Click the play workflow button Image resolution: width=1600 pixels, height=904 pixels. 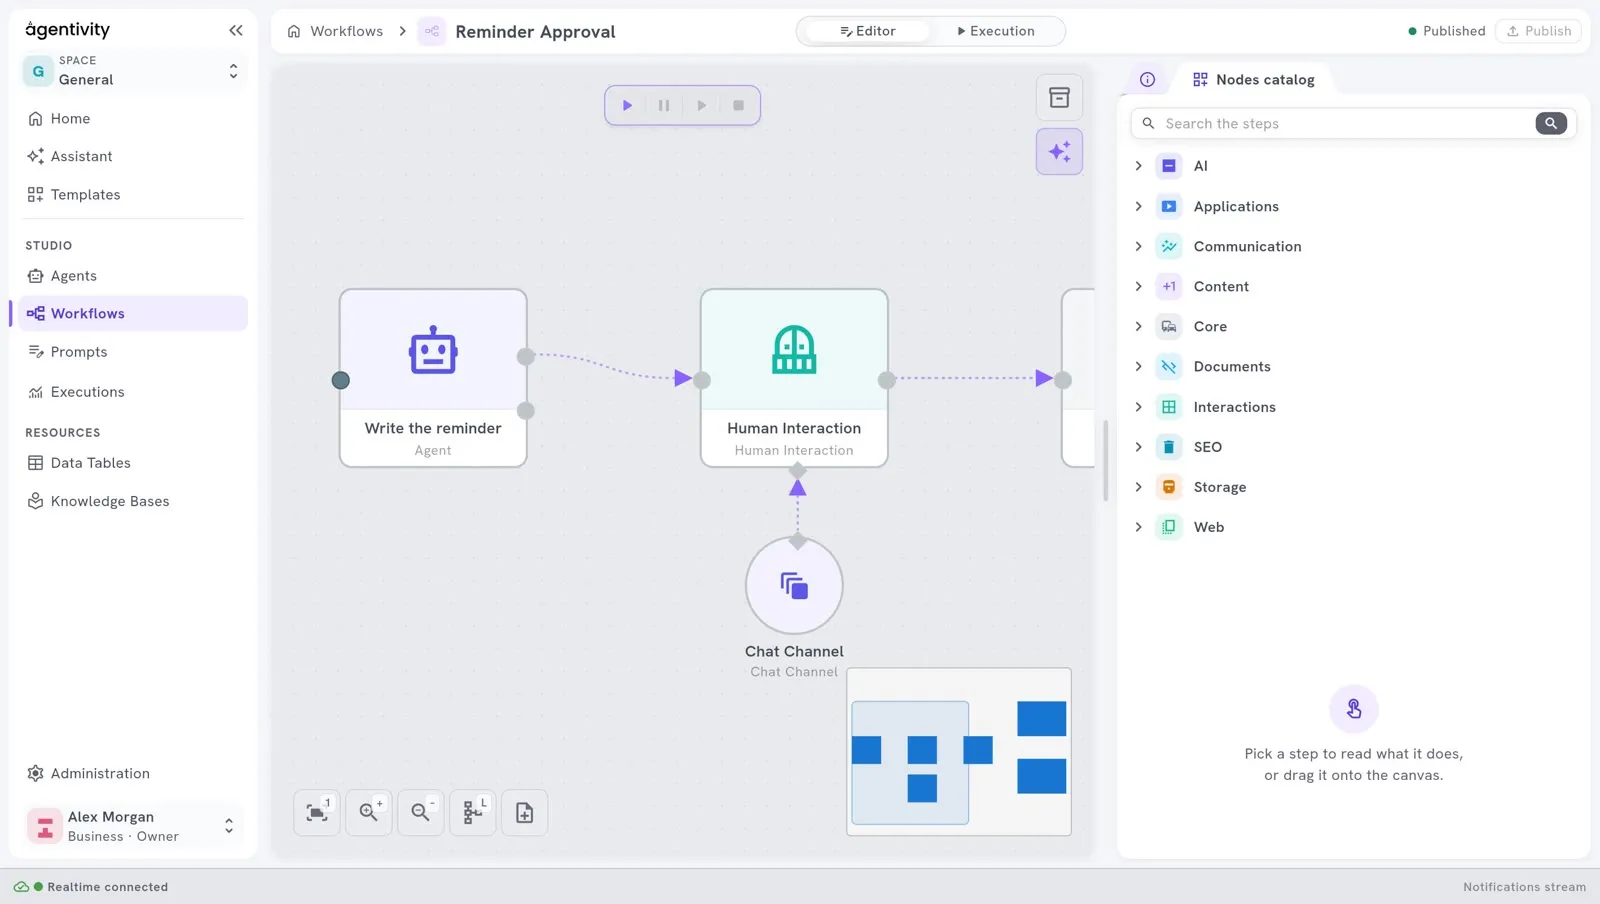(627, 105)
